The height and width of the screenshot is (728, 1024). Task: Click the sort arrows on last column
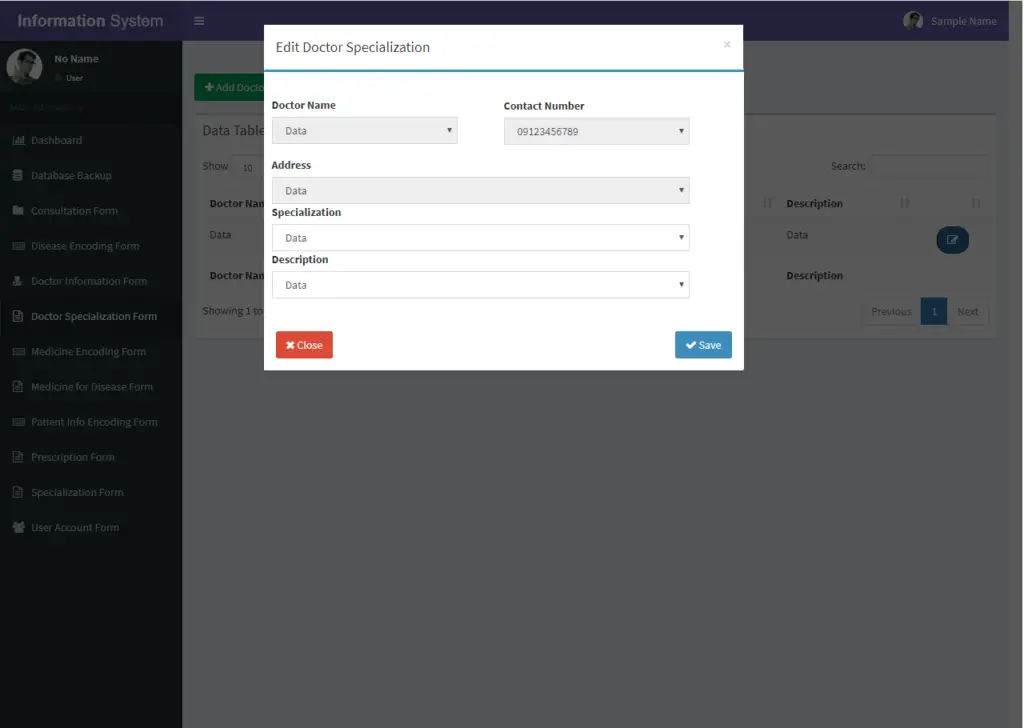(x=976, y=203)
